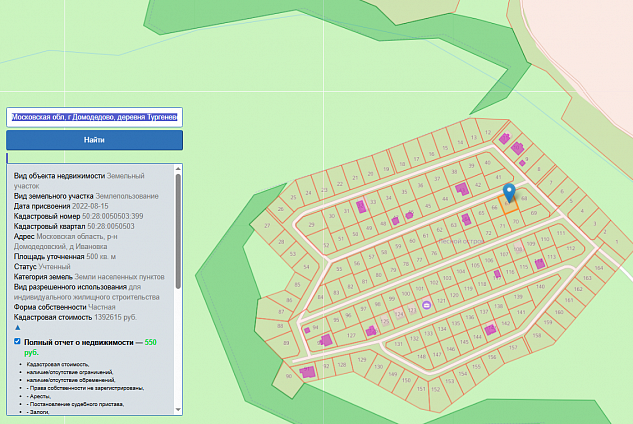Click the Постановление судебного пристава bullet item
This screenshot has height=424, width=633.
[x=75, y=404]
